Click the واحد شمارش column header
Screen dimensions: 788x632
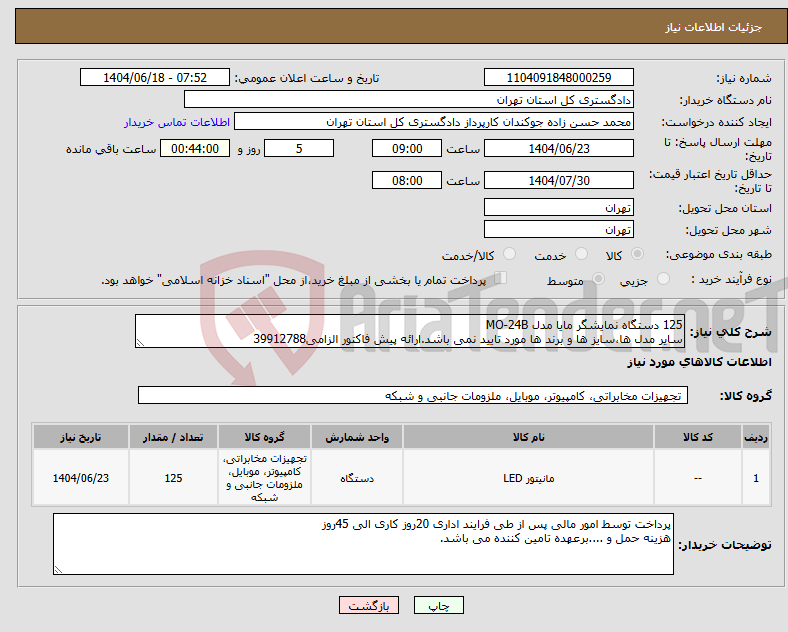357,437
